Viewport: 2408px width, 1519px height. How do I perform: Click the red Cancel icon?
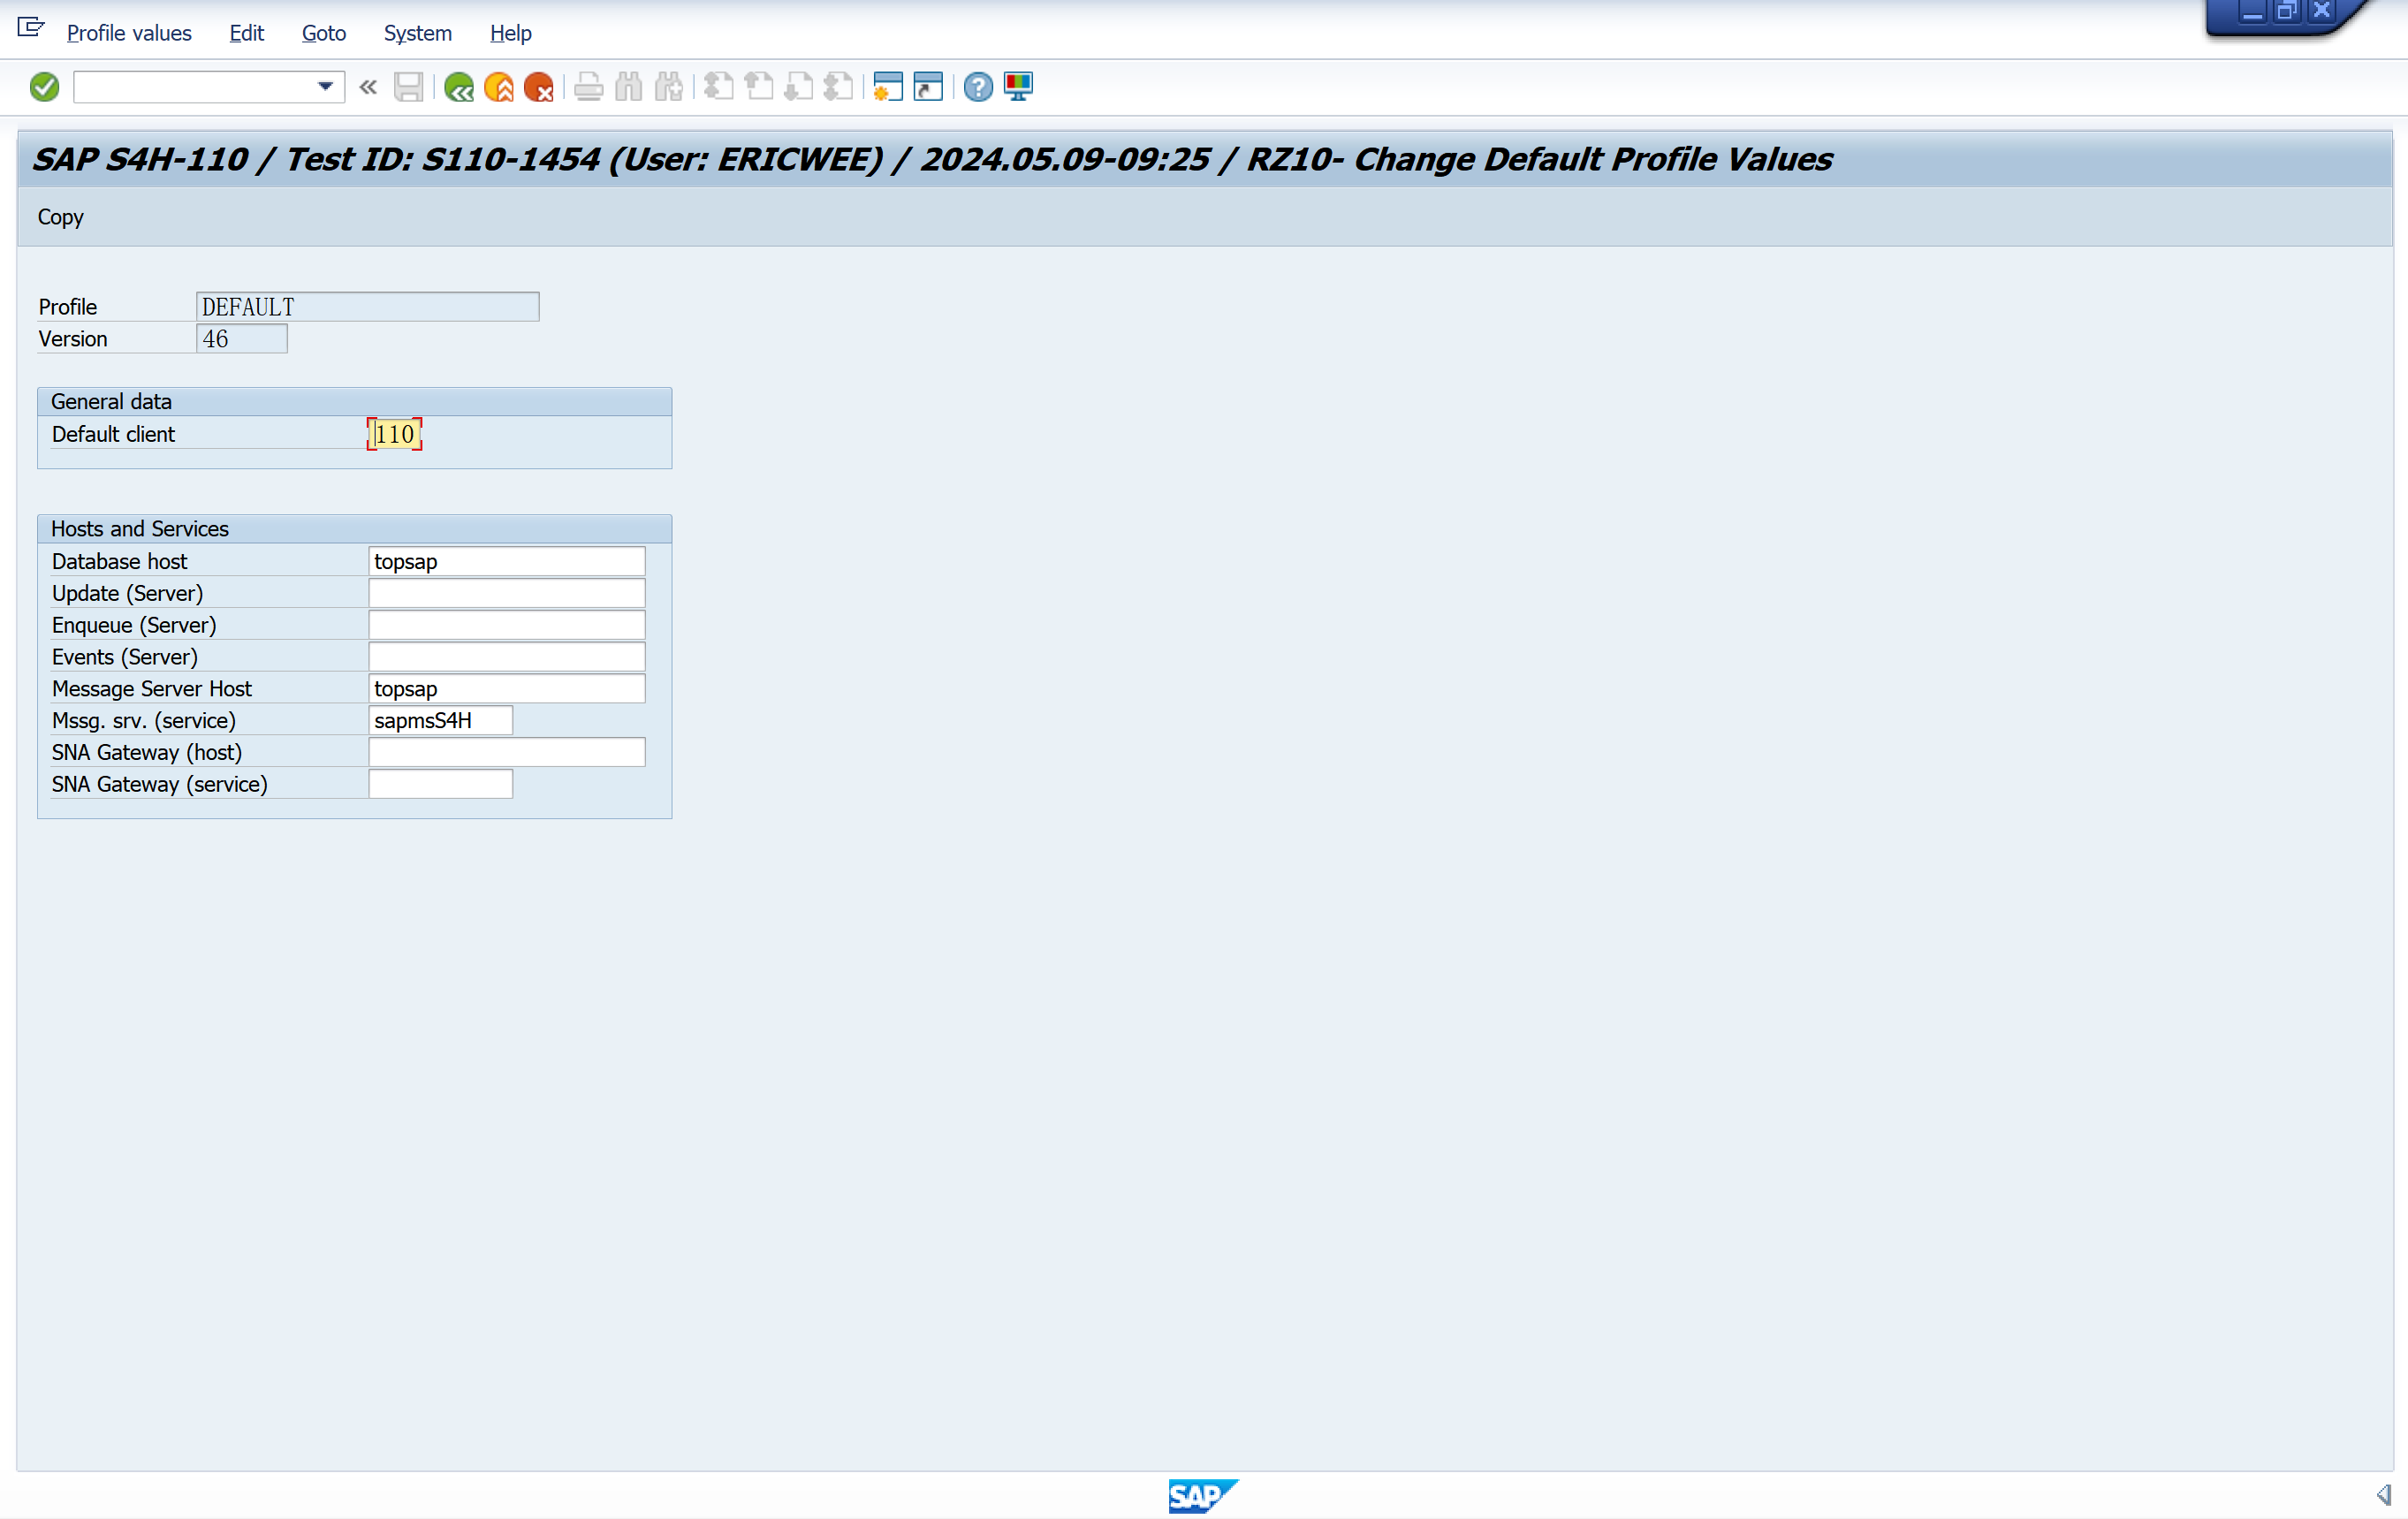[x=538, y=87]
